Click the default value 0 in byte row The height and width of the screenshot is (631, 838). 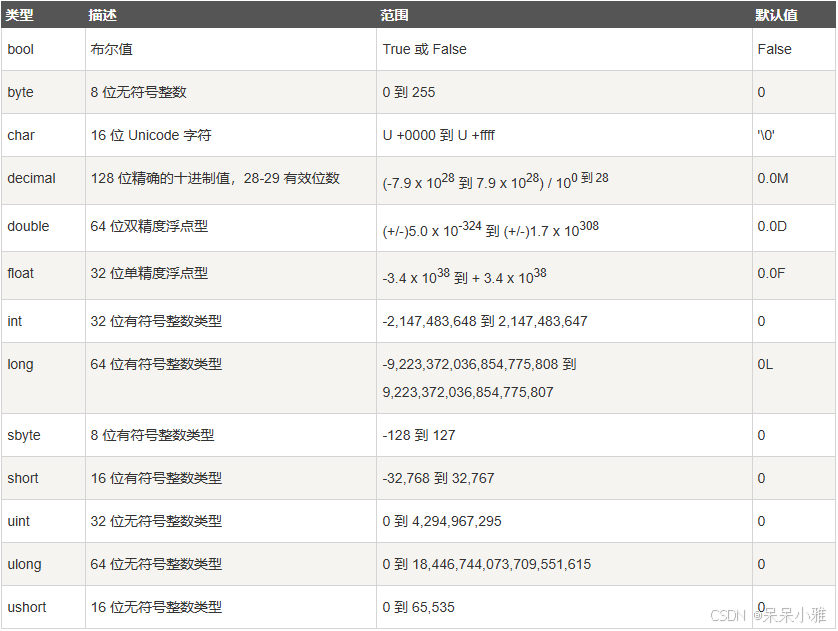[761, 92]
